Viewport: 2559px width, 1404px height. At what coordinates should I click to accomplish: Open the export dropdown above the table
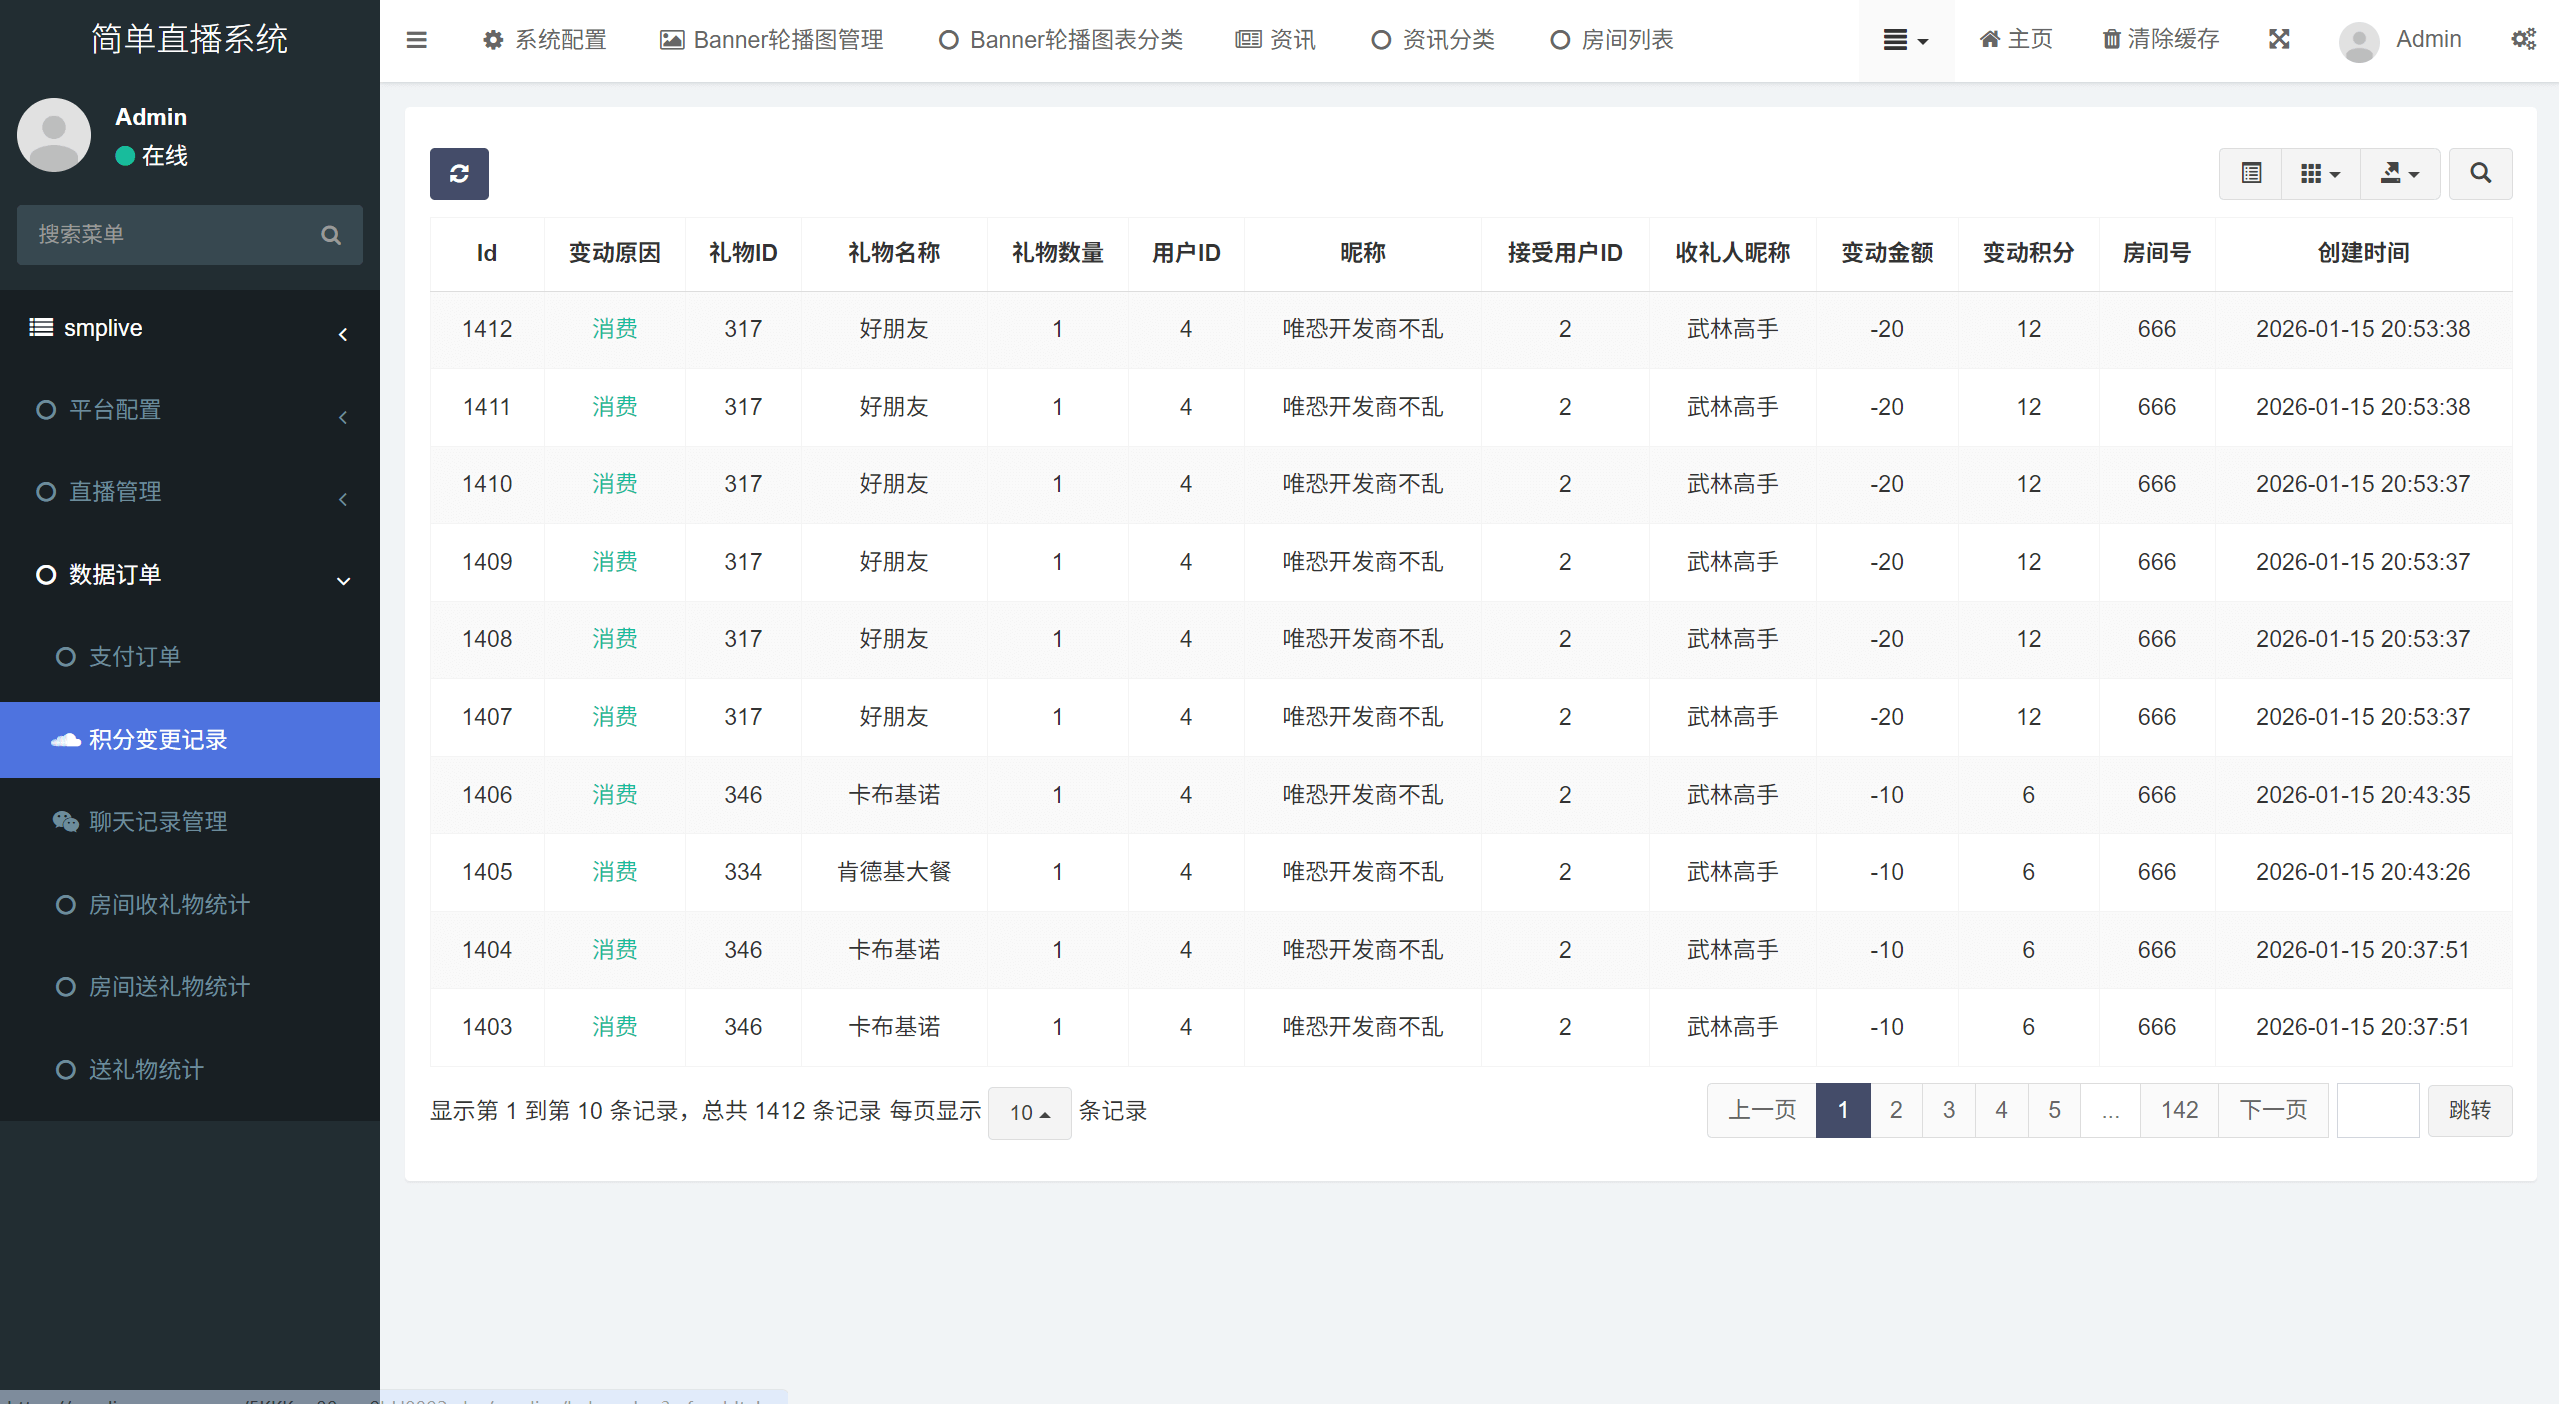(2400, 173)
